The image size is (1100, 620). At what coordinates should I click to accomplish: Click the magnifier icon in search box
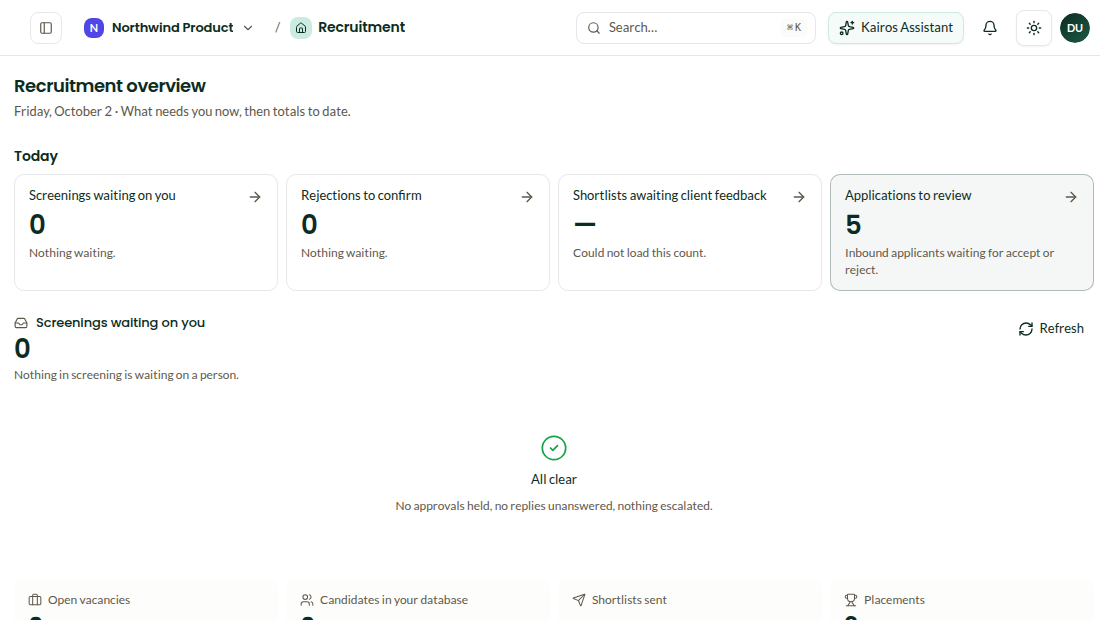pyautogui.click(x=593, y=28)
